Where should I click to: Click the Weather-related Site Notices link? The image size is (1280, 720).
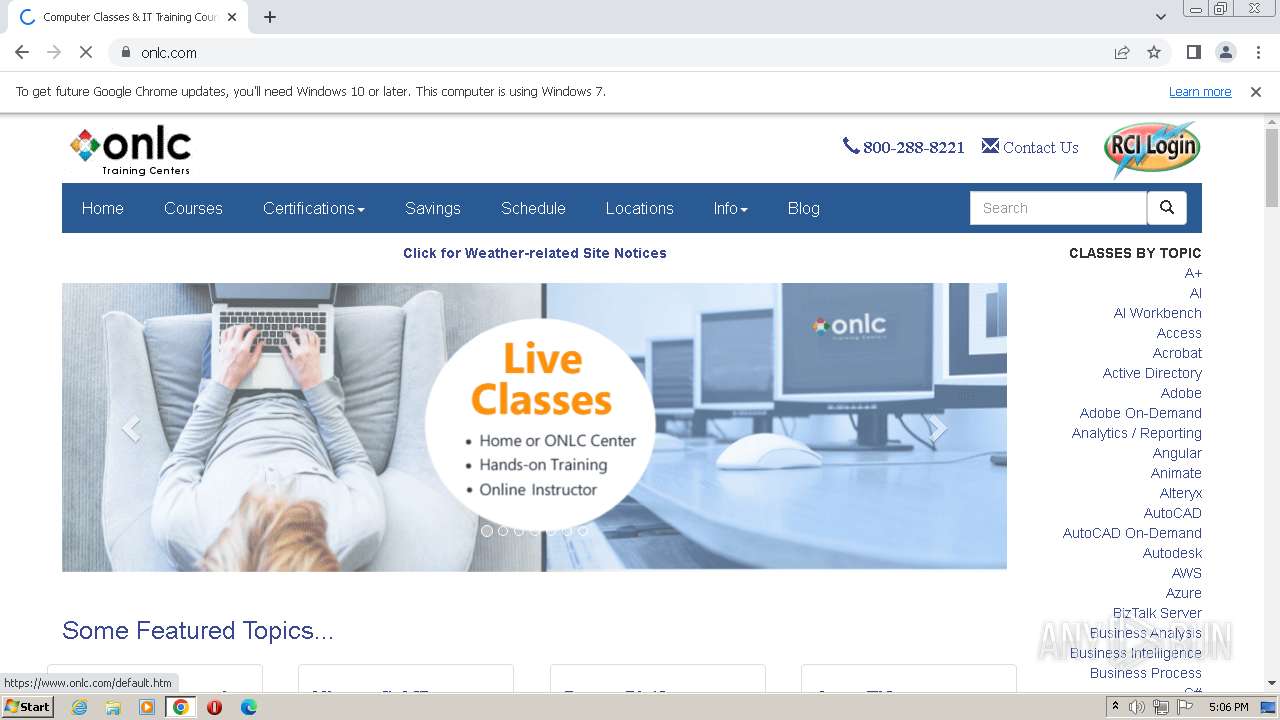click(535, 253)
